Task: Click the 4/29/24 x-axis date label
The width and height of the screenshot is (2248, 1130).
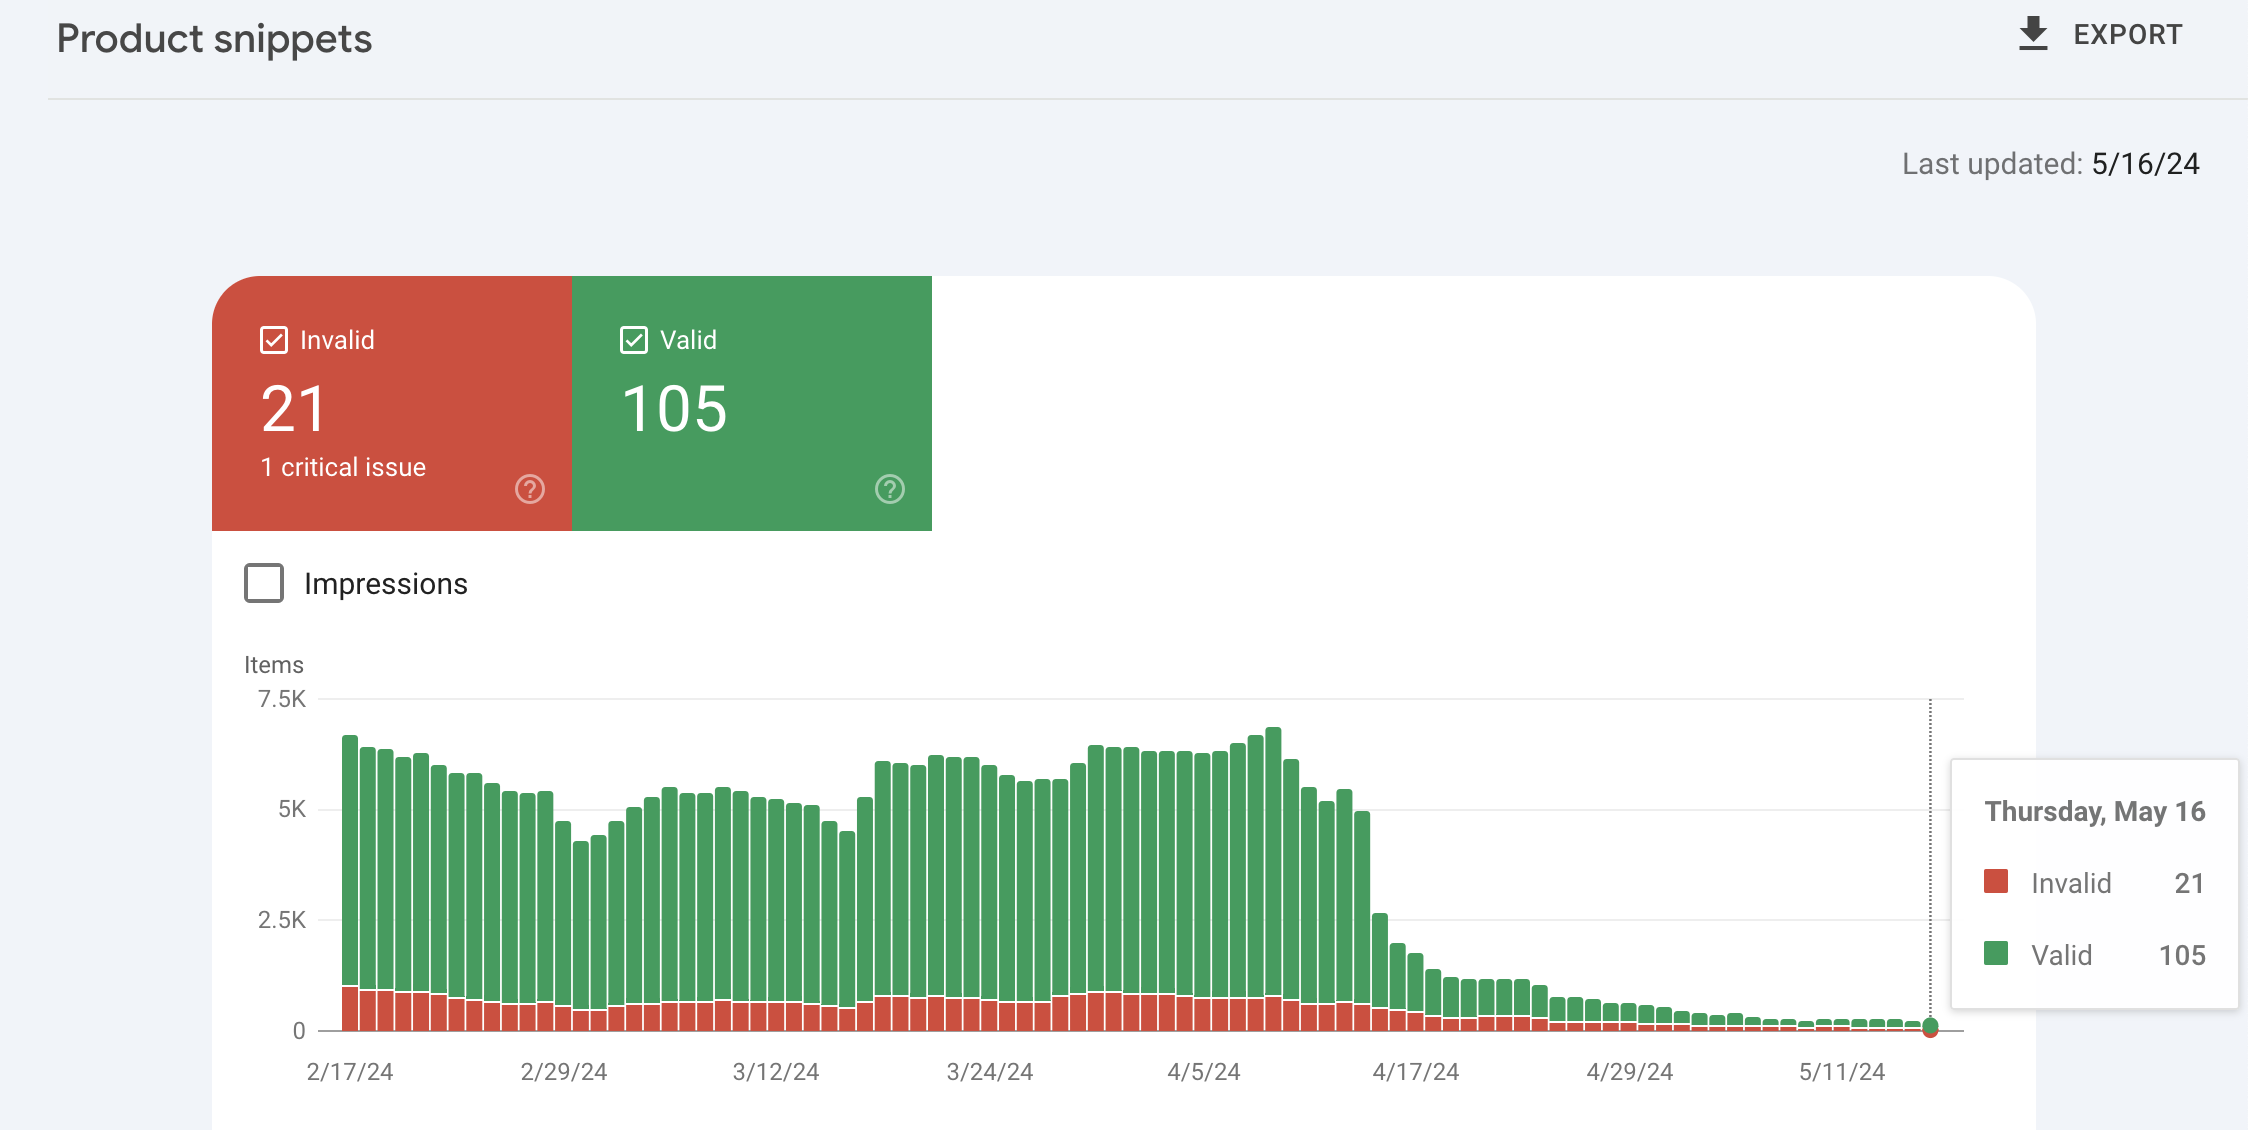Action: pos(1630,1072)
